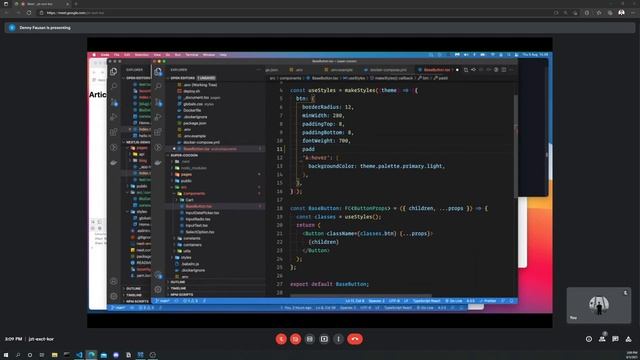Screen dimensions: 640x360
Task: Reload the browser page
Action: [29, 13]
